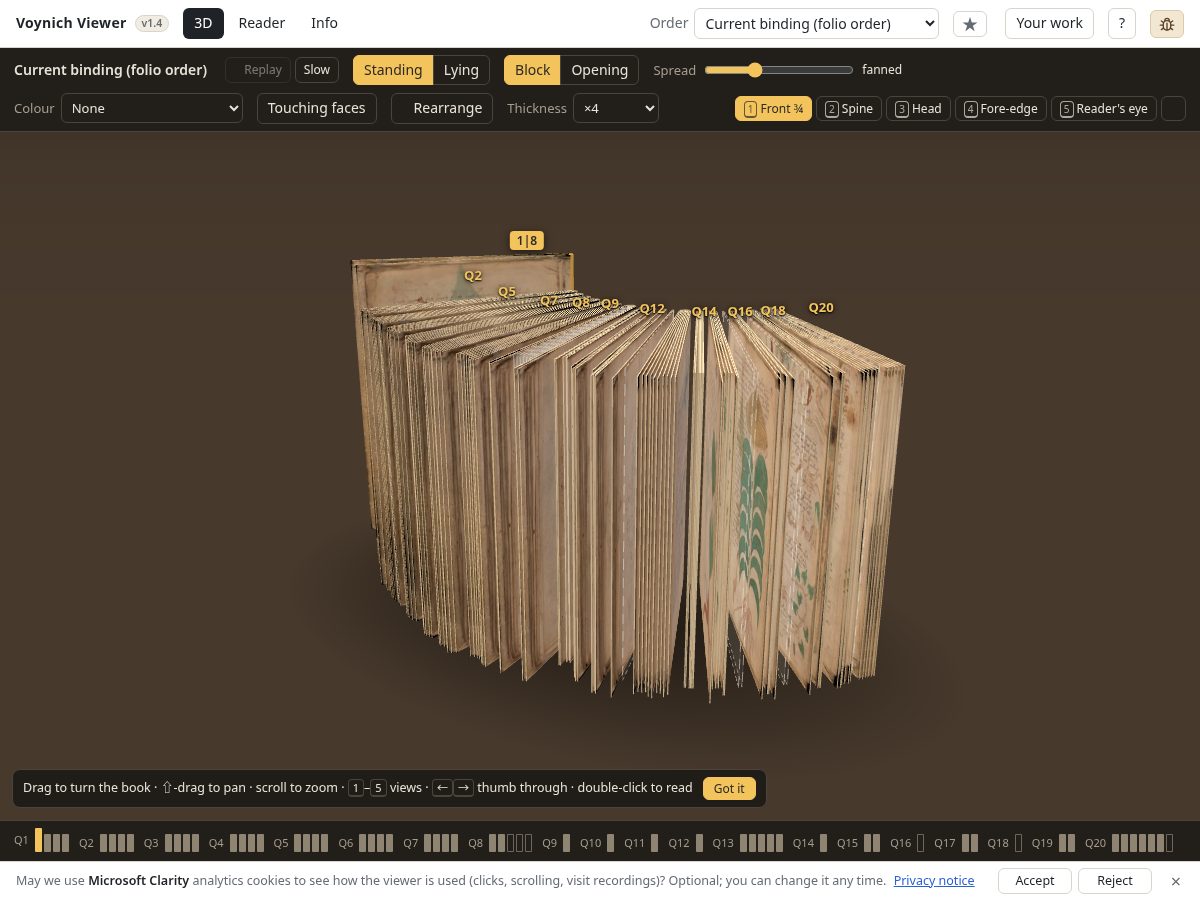The height and width of the screenshot is (900, 1200).
Task: Click the Q5 quire label on the book
Action: click(507, 292)
